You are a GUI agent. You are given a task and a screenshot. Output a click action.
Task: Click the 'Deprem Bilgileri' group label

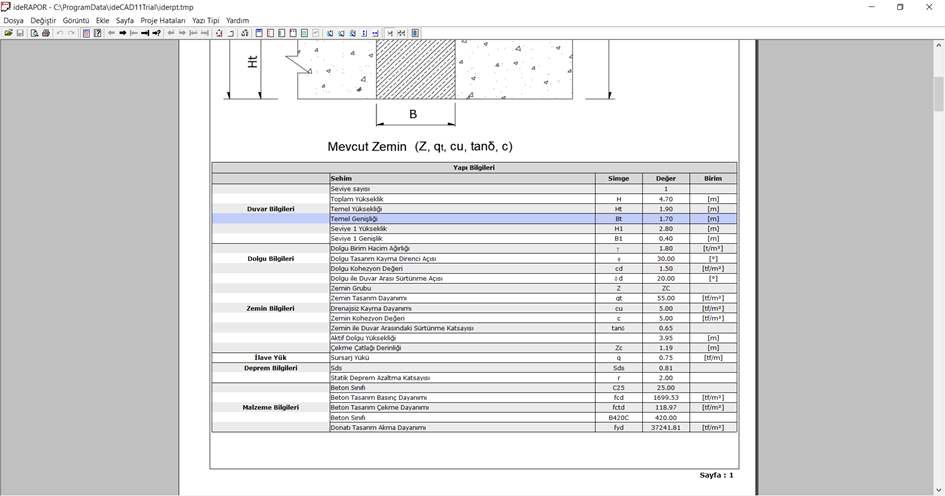(x=271, y=368)
